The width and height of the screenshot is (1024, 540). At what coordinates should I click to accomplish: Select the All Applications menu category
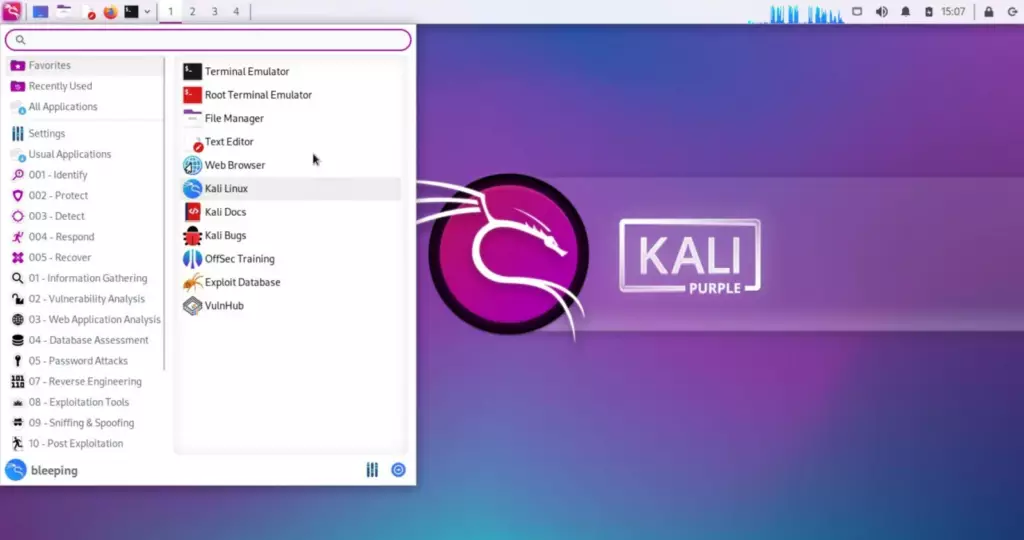(x=62, y=107)
